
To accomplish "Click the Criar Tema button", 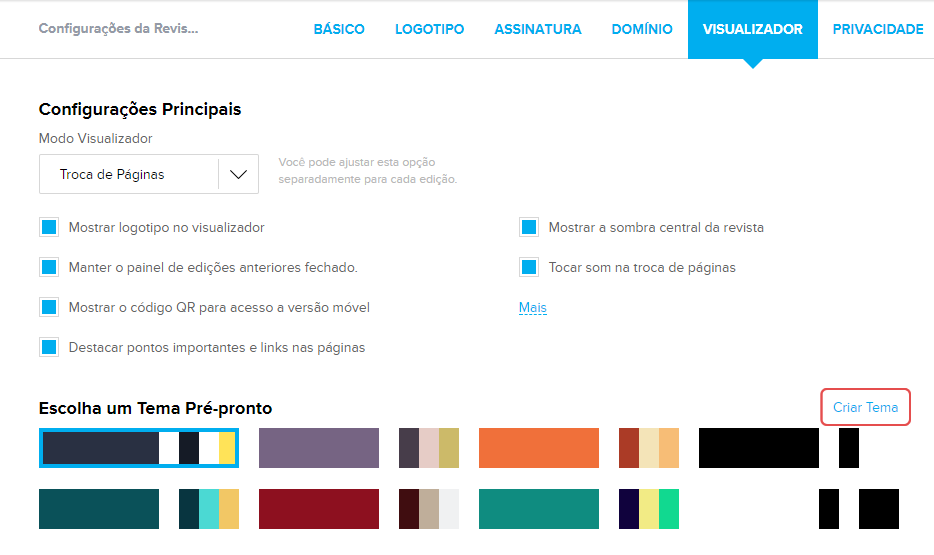I will tap(865, 407).
